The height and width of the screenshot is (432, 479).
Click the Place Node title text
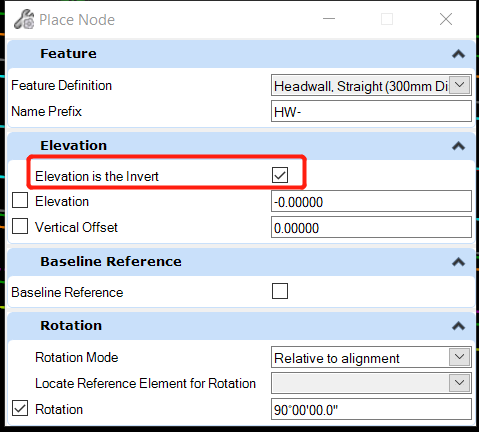click(77, 20)
